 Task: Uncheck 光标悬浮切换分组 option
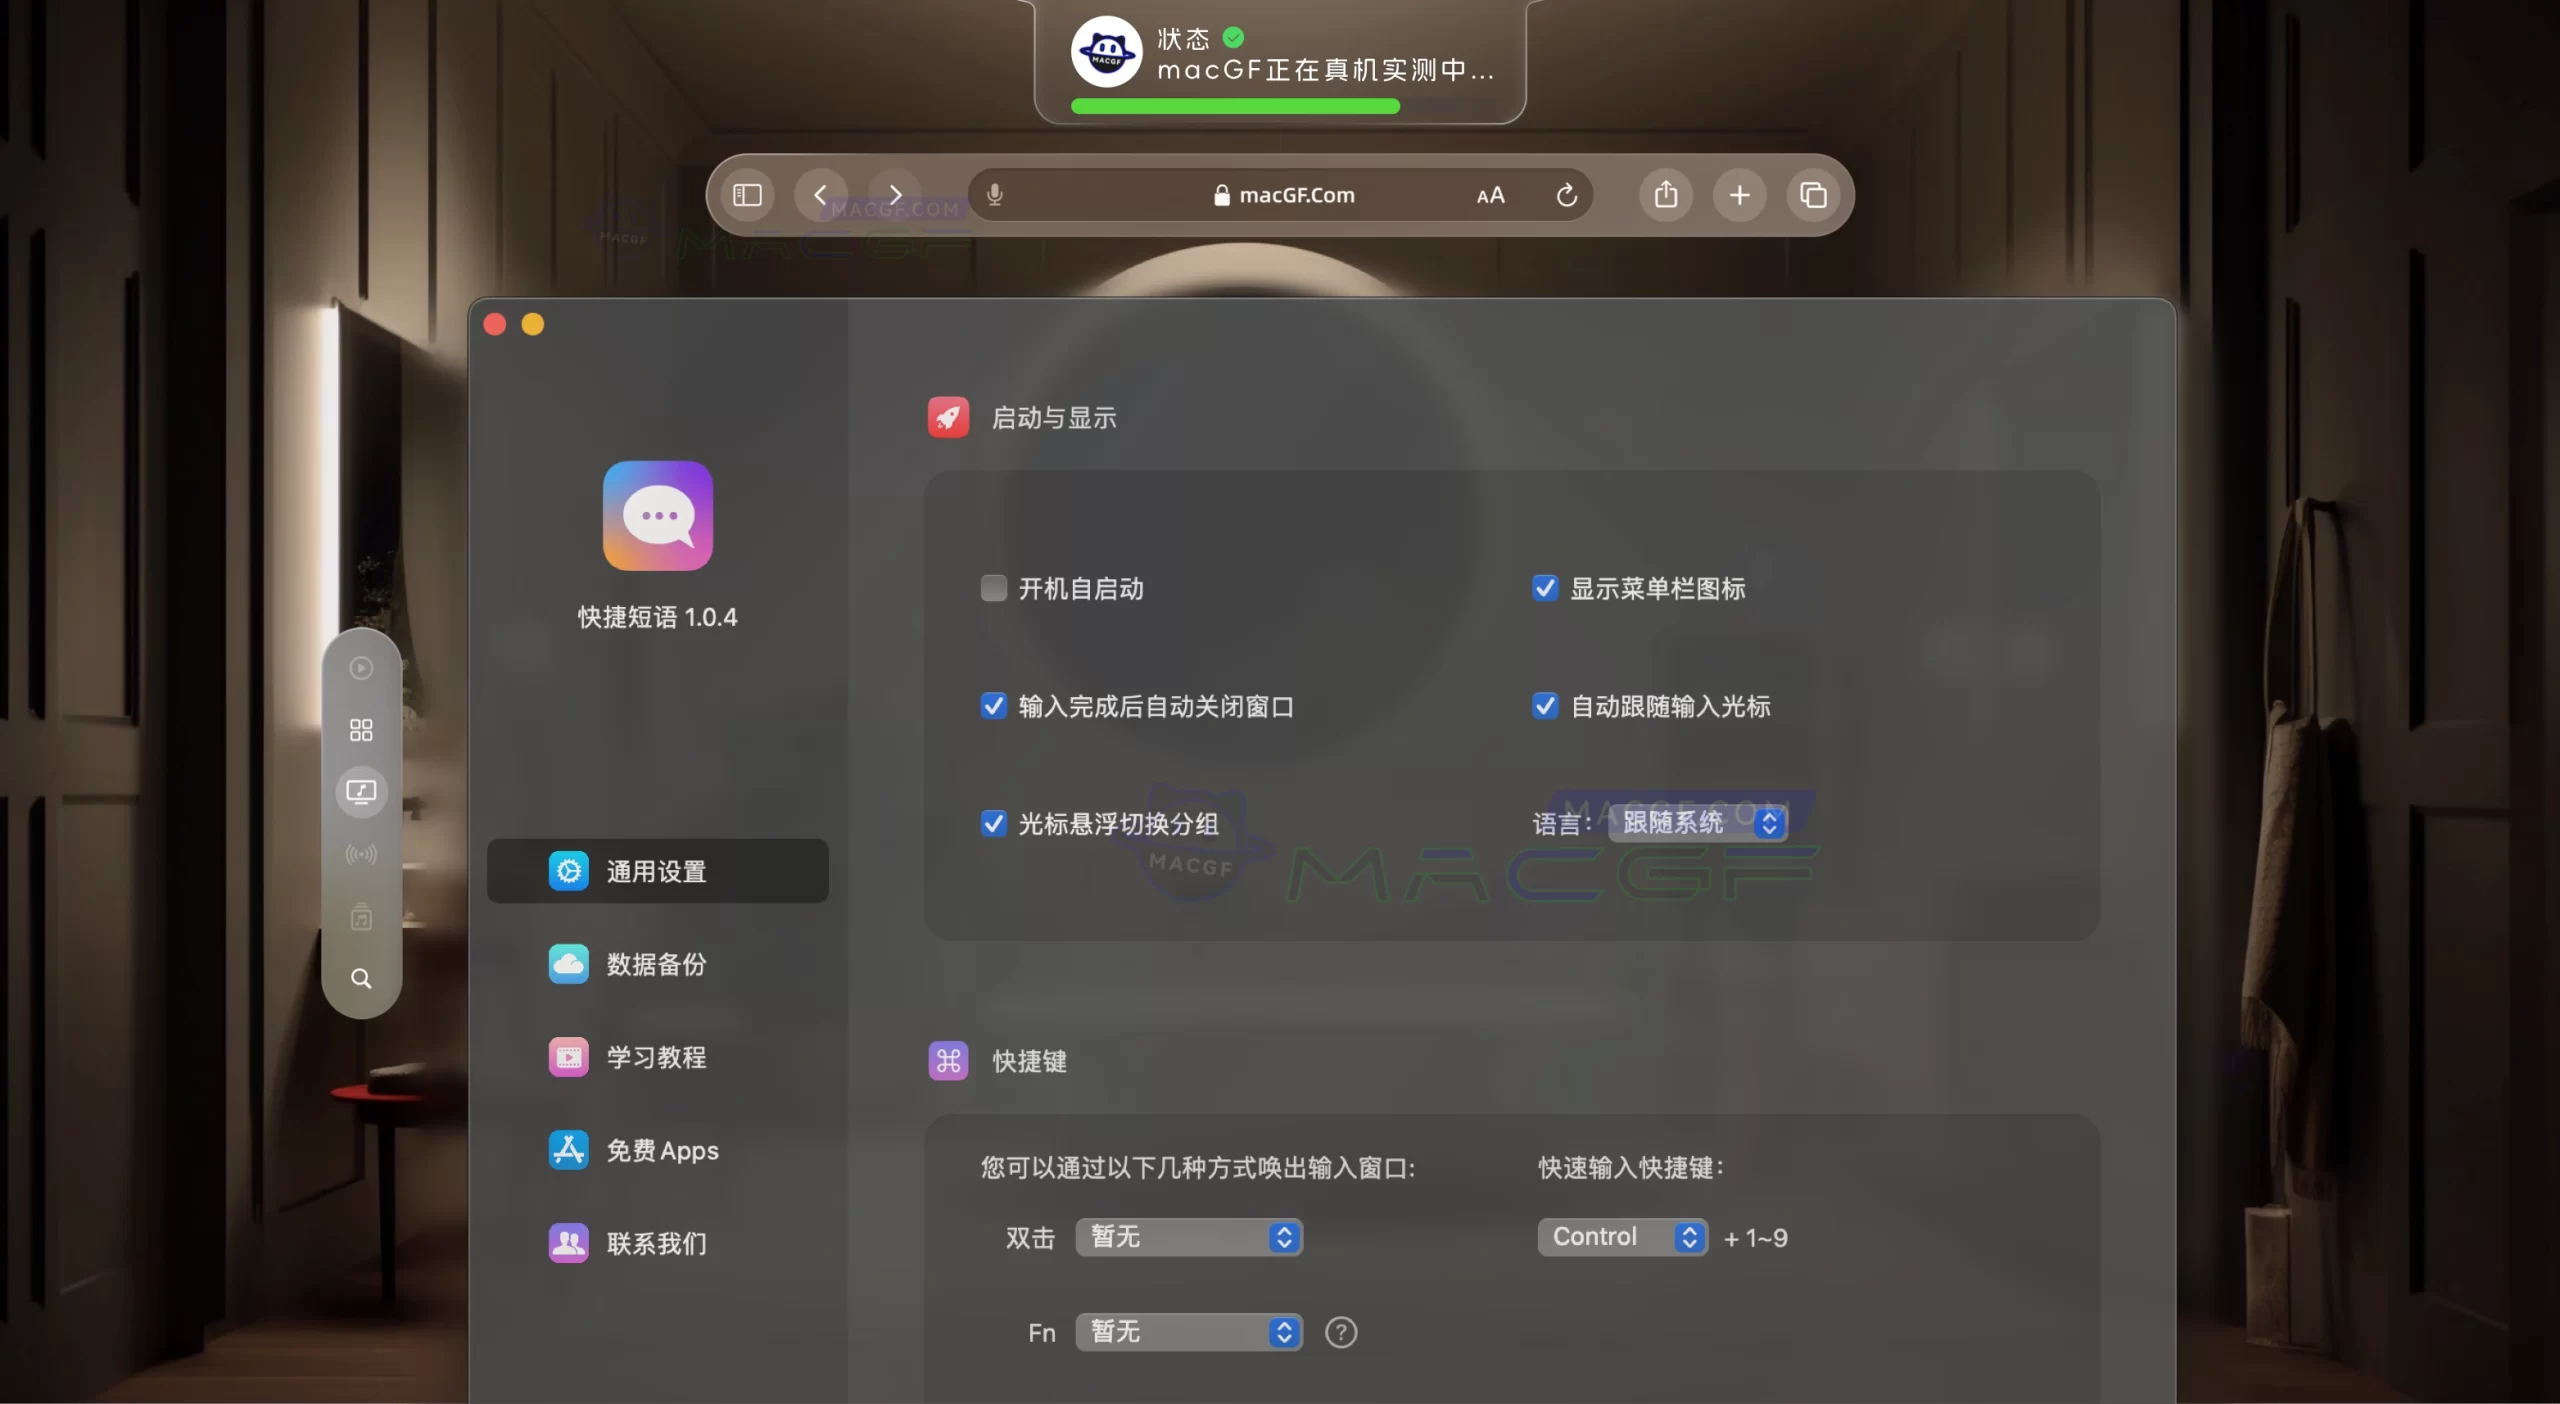[x=992, y=823]
